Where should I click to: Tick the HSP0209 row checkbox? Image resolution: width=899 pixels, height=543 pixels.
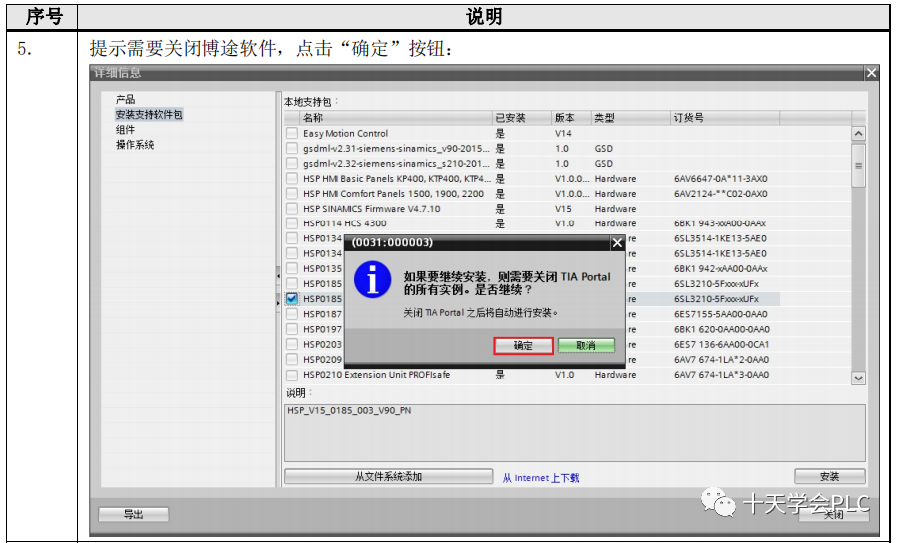pyautogui.click(x=292, y=360)
